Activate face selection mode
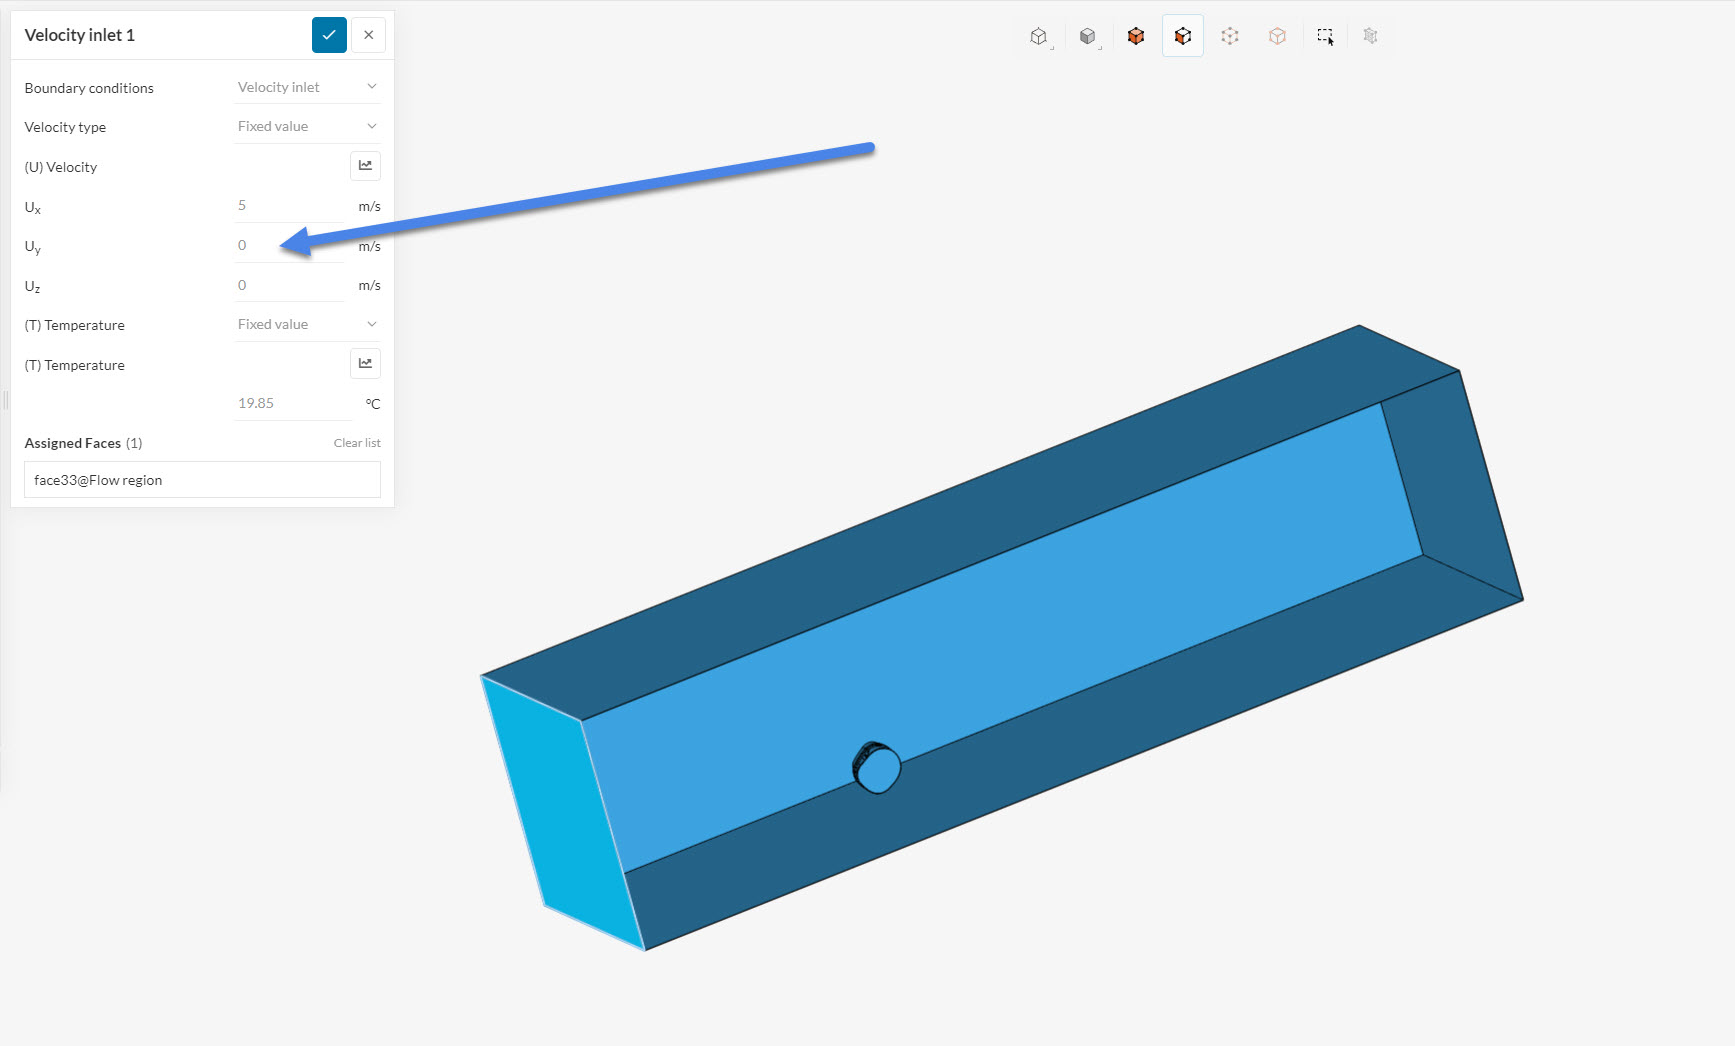The height and width of the screenshot is (1046, 1735). 1182,35
